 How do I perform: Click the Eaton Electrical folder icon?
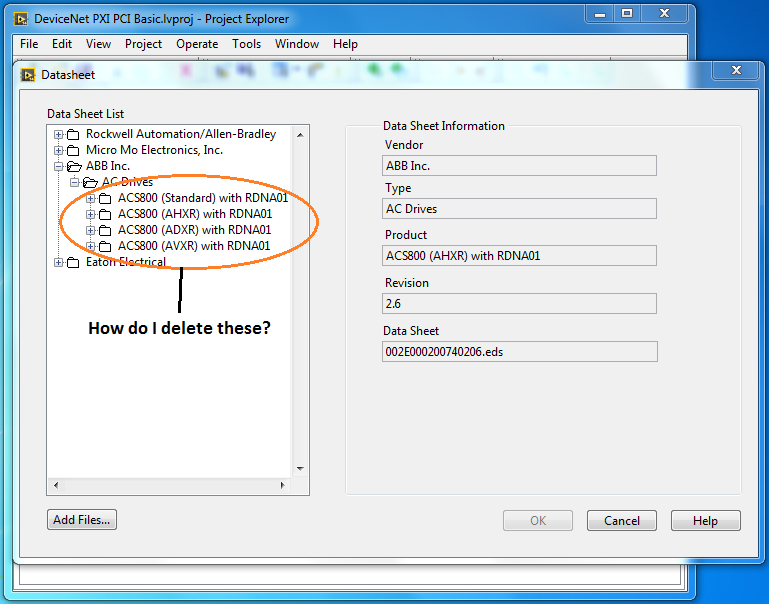click(x=73, y=262)
